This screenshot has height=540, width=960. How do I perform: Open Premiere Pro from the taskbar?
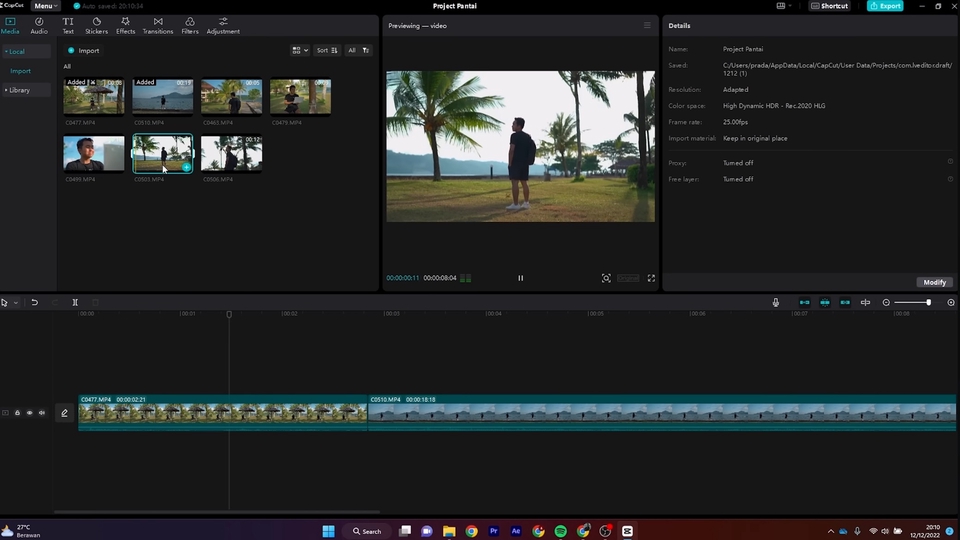(493, 531)
